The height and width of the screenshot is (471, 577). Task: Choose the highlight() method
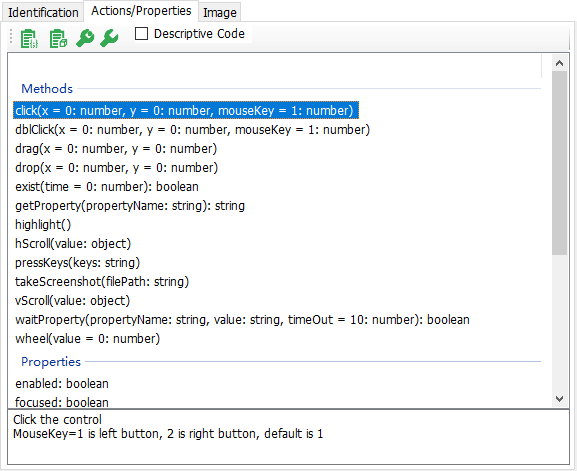coord(43,224)
